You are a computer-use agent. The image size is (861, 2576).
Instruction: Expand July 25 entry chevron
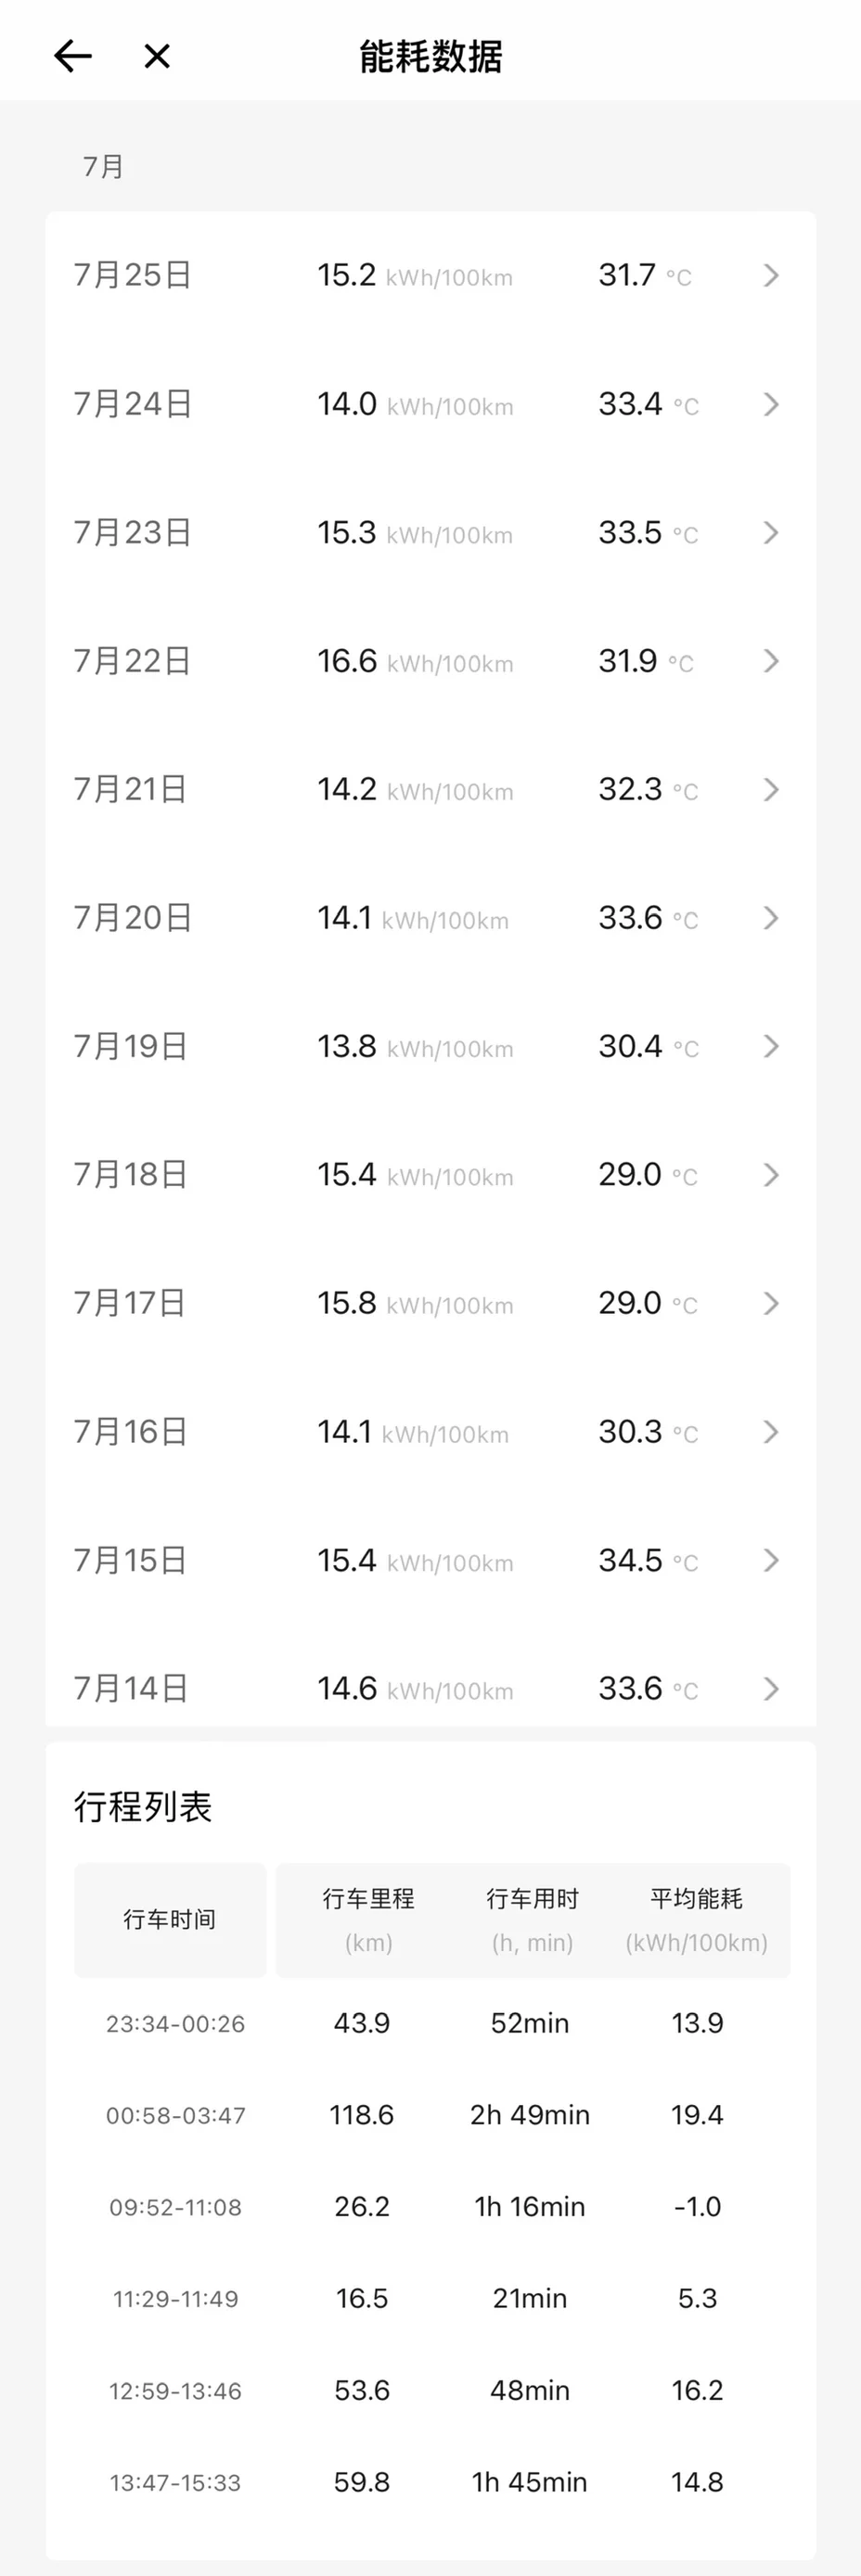pos(771,275)
